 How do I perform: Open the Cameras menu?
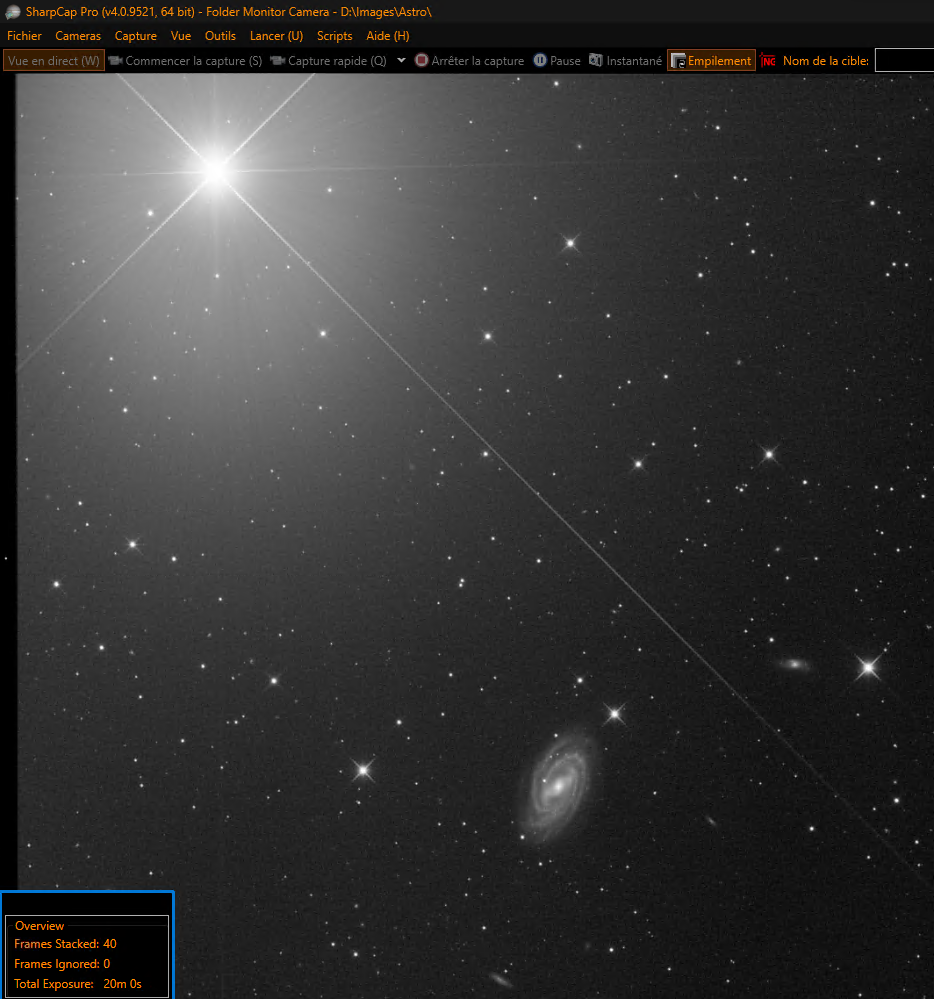point(78,36)
